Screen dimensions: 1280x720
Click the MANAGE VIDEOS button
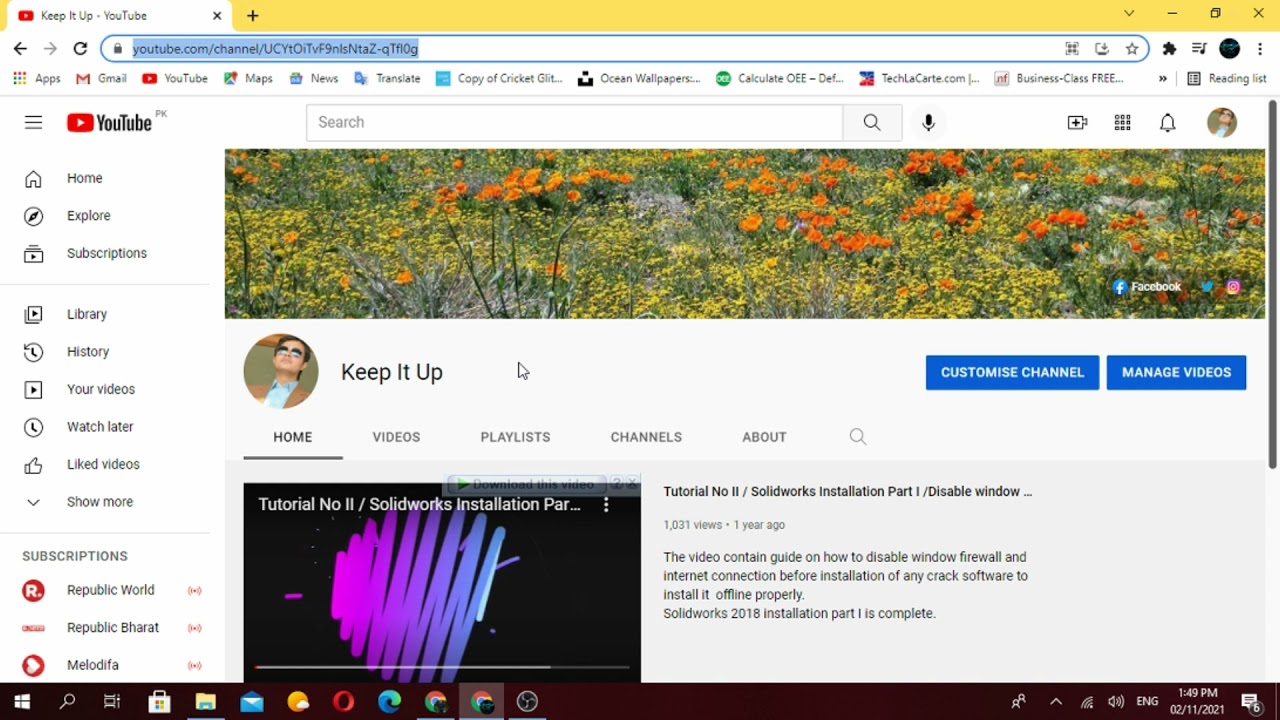(x=1176, y=372)
